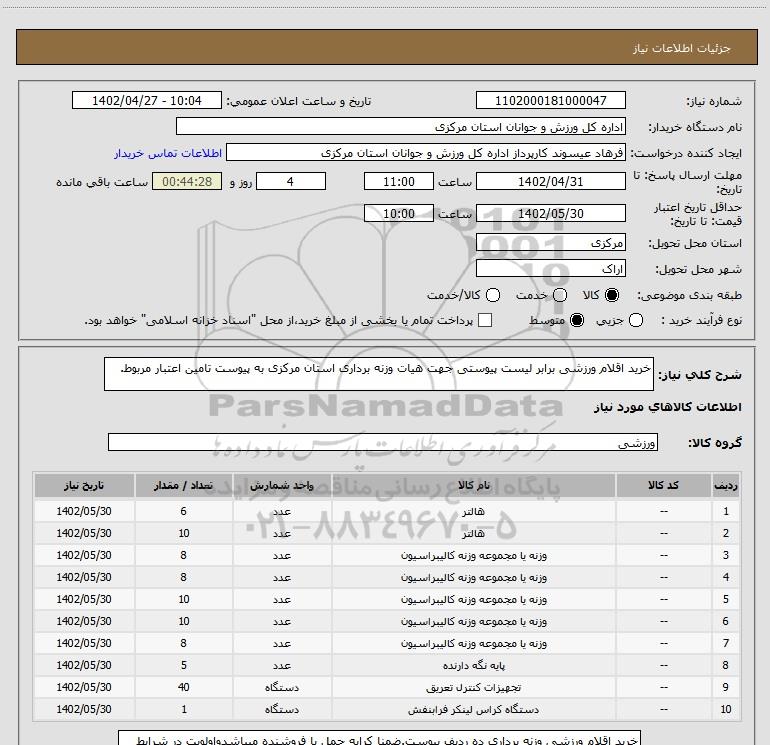Viewport: 770px width, 745px height.
Task: Select وزنه یا مجموعه وزنه کالیبراسیون row 5
Action: [473, 599]
